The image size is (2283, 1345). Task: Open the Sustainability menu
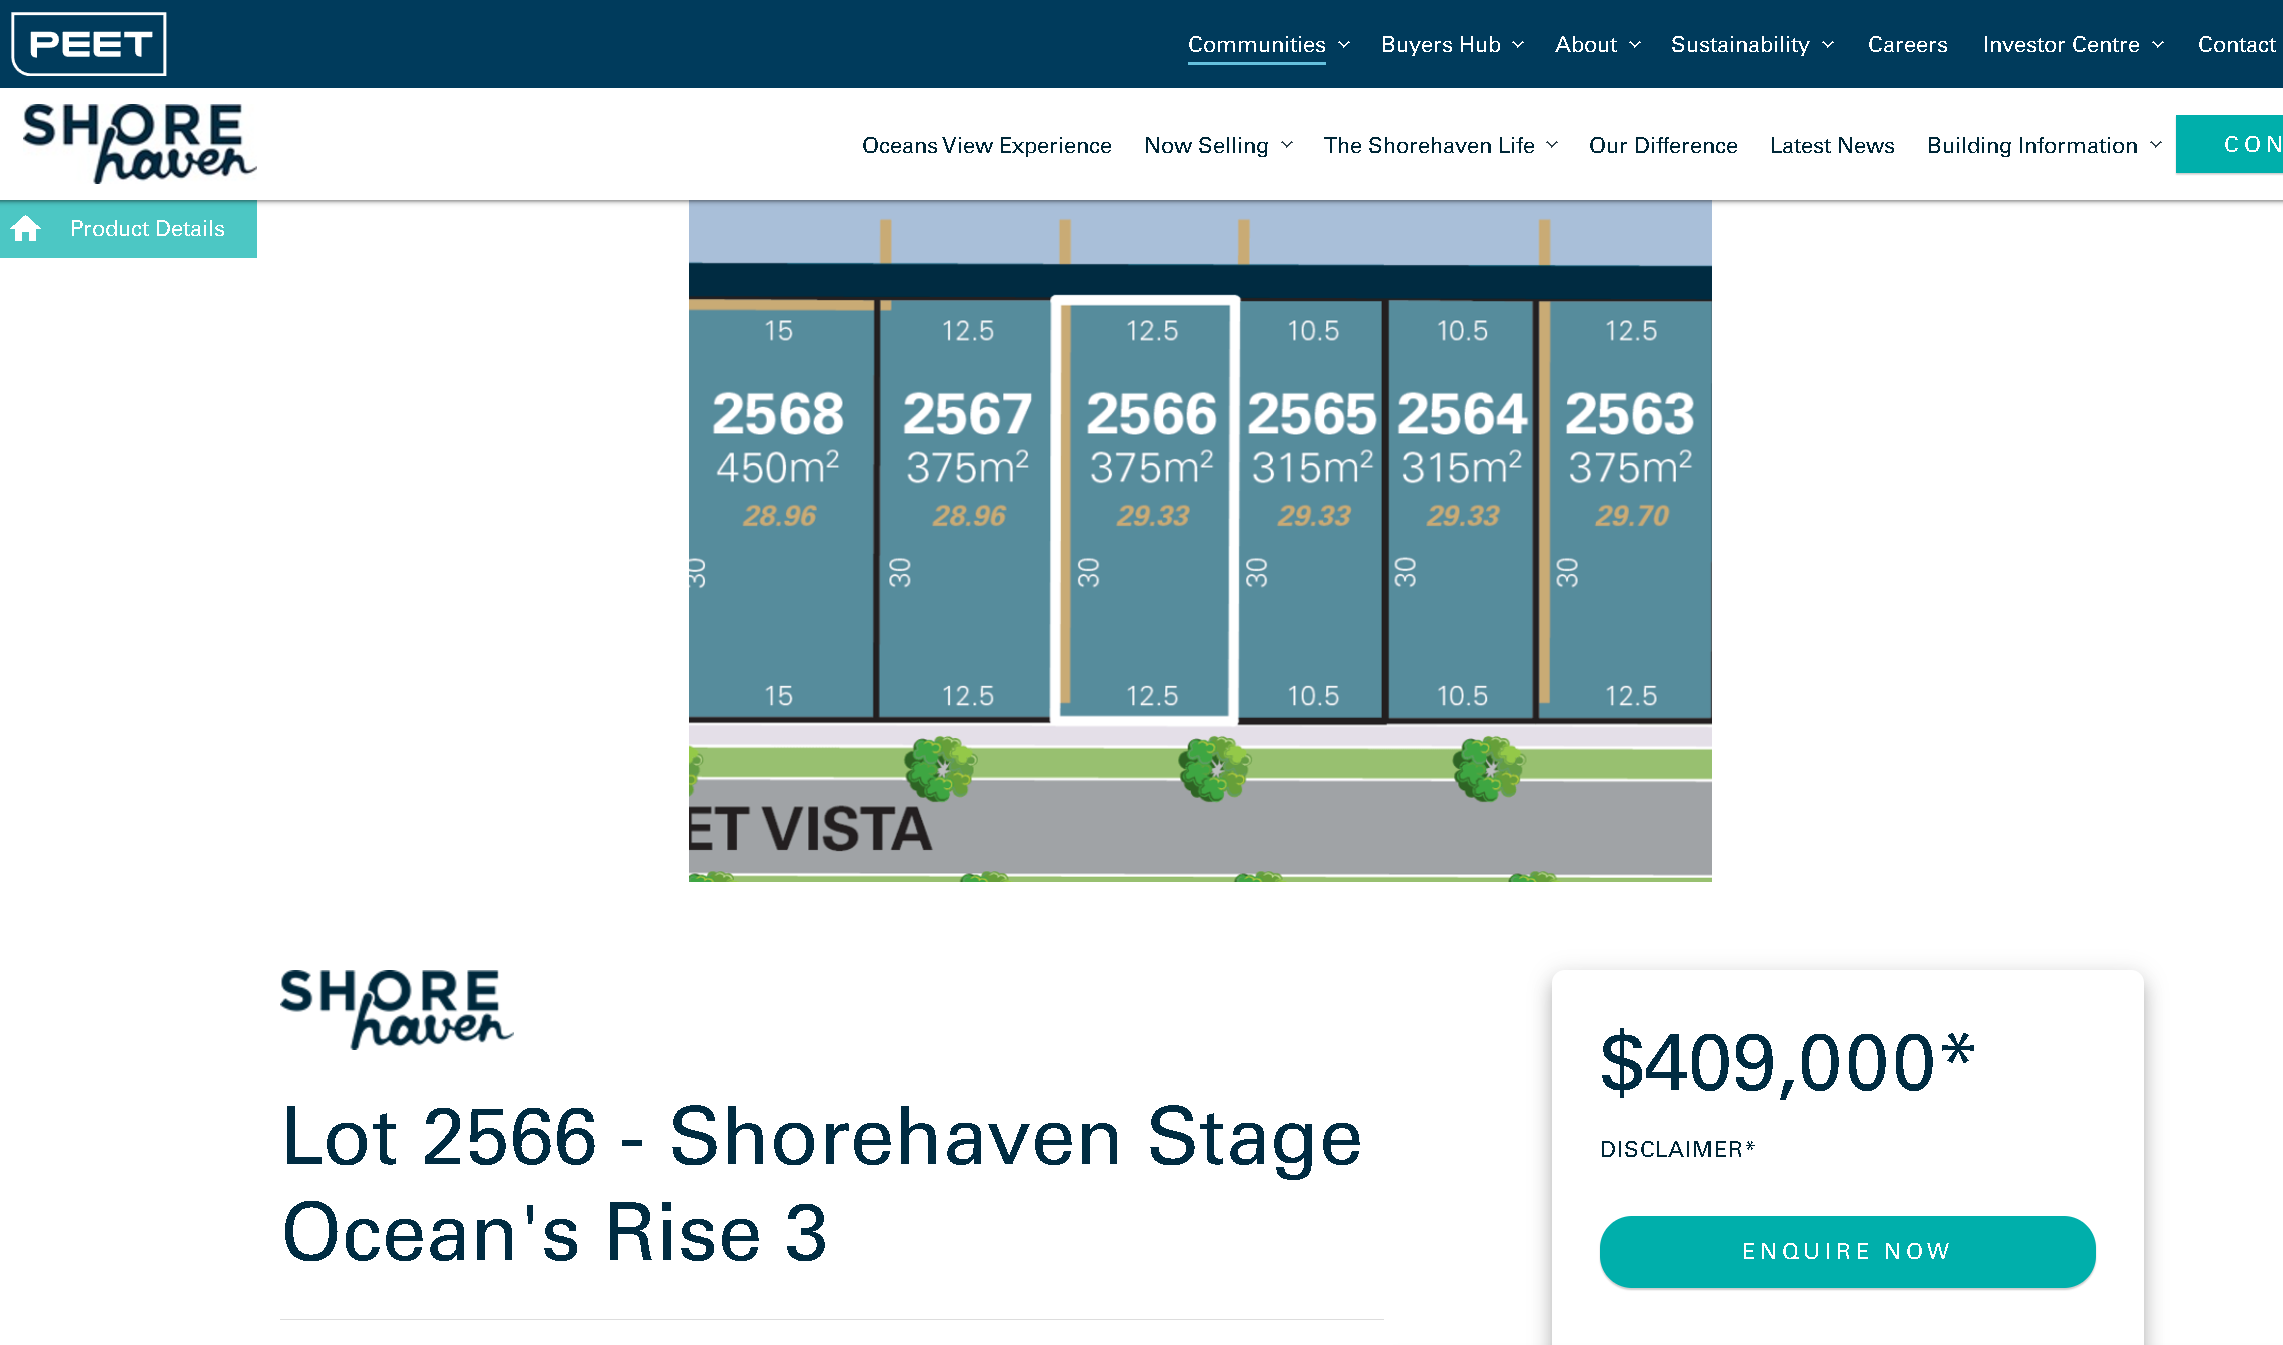(1740, 45)
